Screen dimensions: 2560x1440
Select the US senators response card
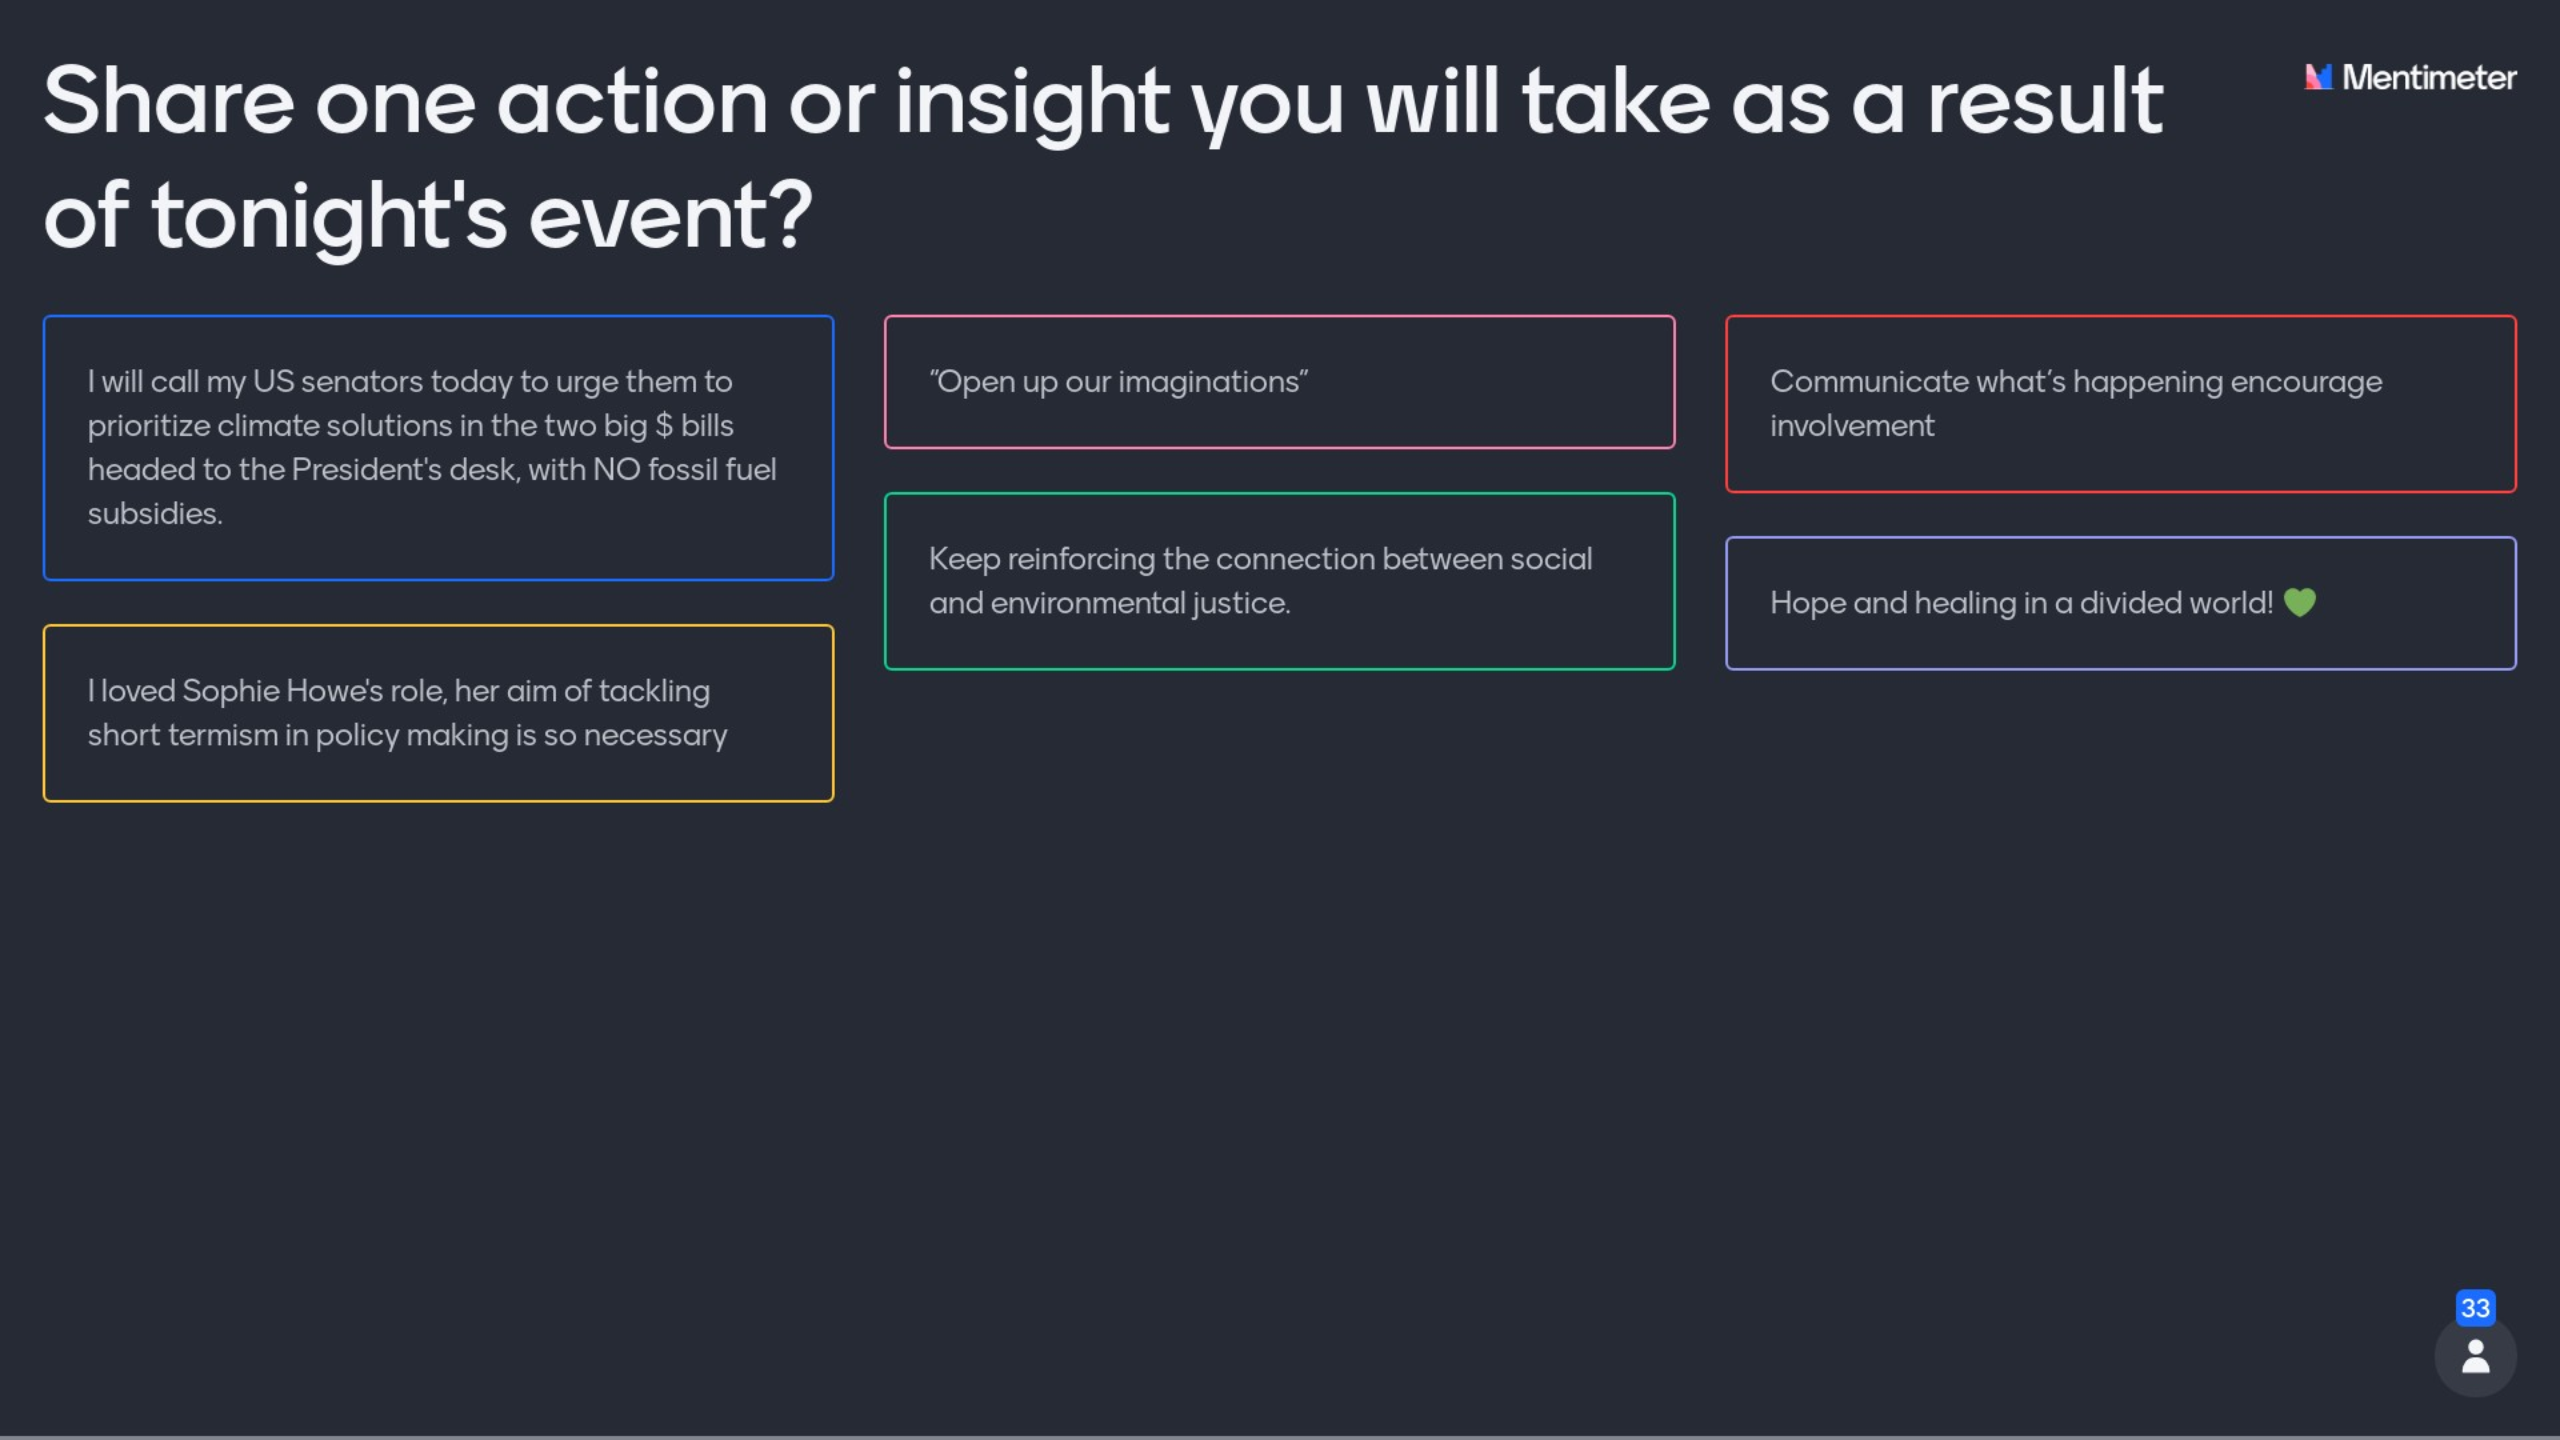[438, 448]
